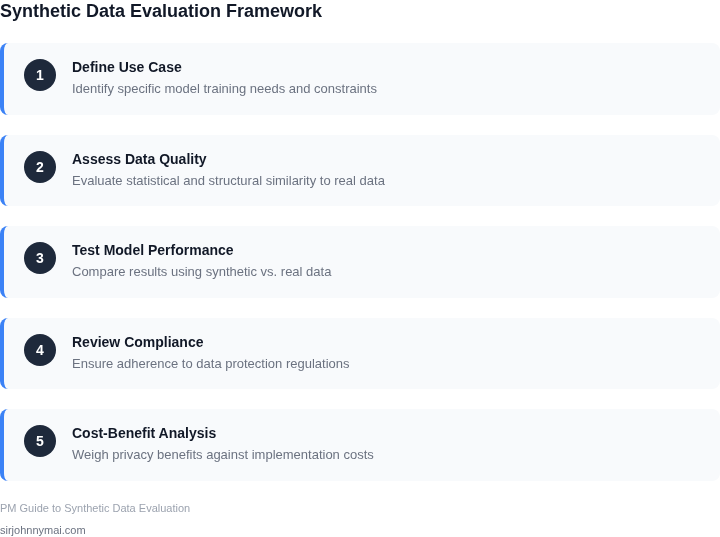Click the step 4 number badge

point(40,350)
